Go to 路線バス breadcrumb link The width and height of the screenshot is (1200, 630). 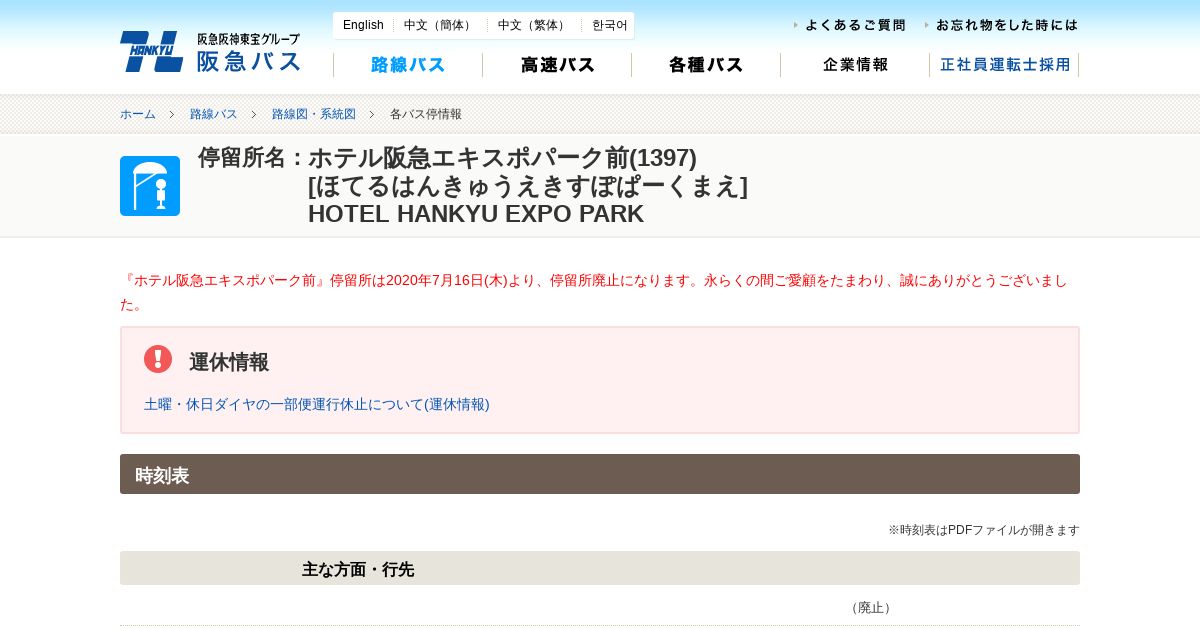tap(214, 114)
